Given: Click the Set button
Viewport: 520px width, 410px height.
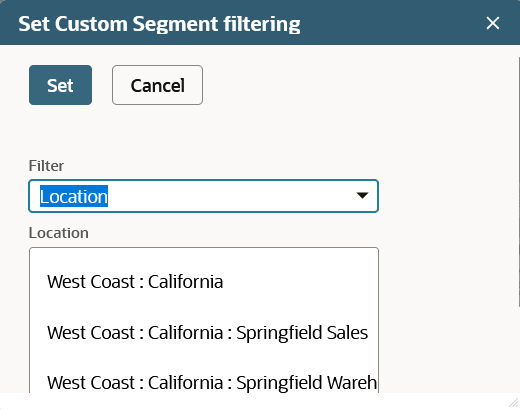Looking at the screenshot, I should [60, 85].
